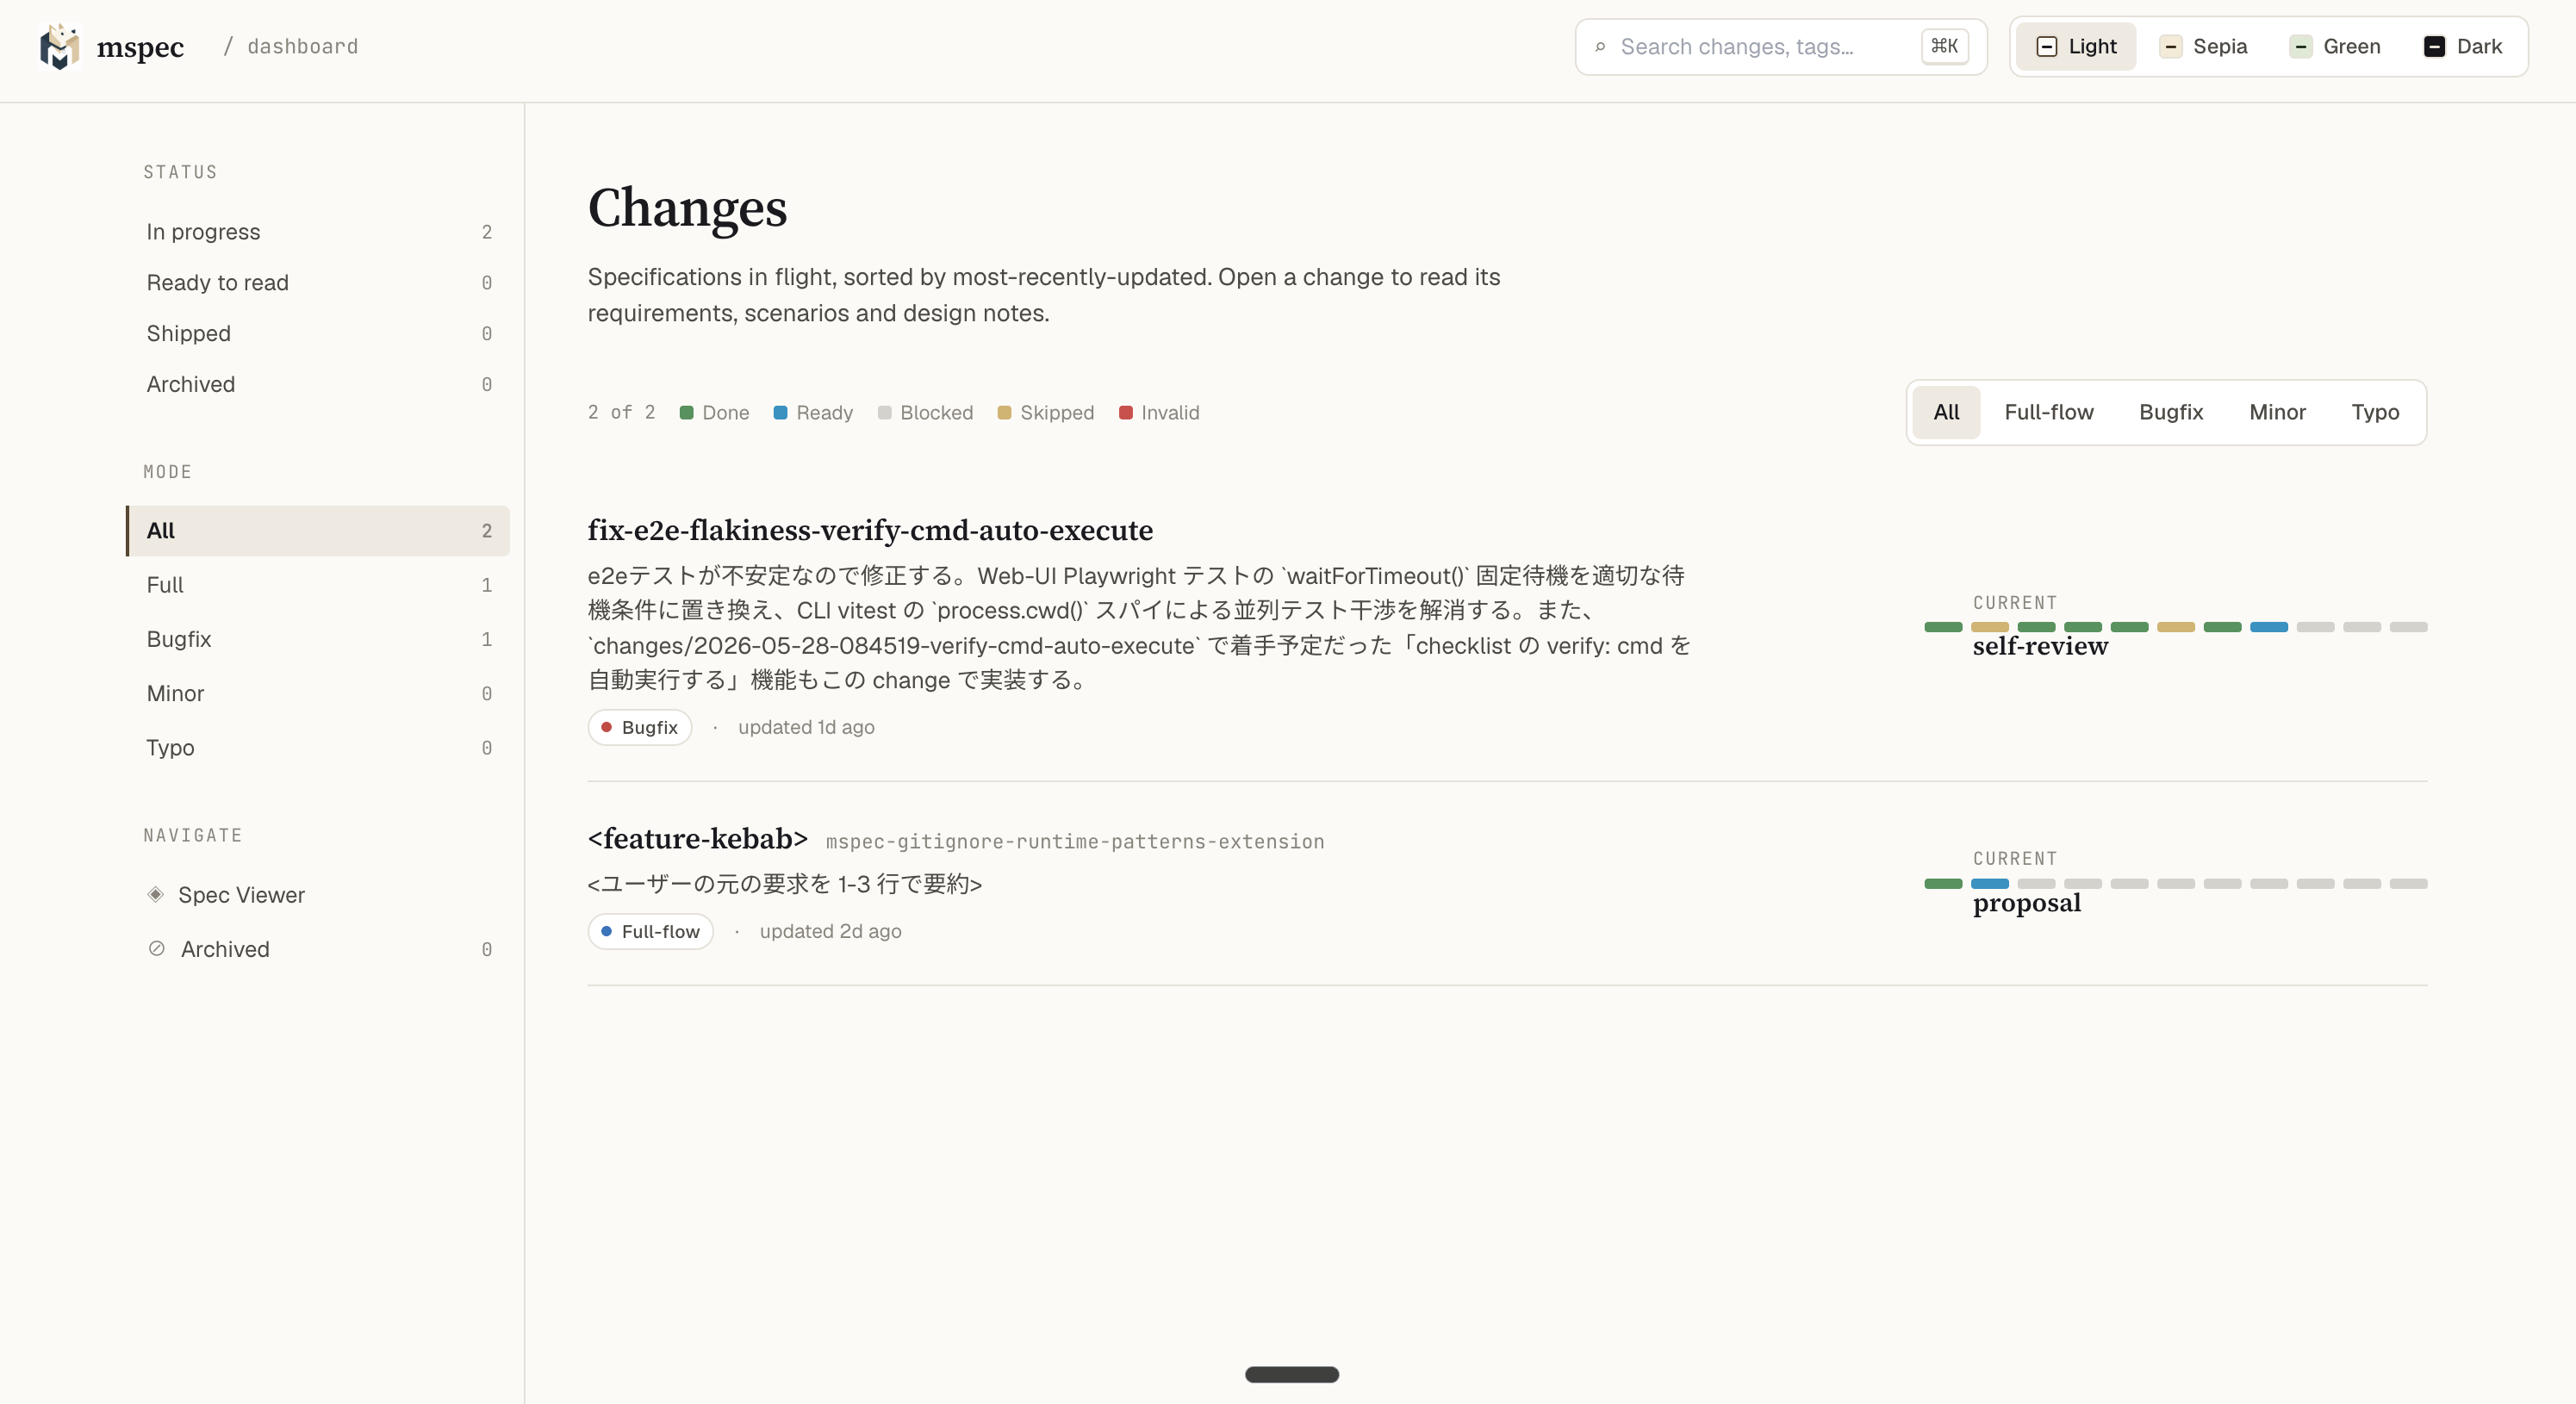Focus the Search changes field
Viewport: 2576px width, 1404px height.
(x=1781, y=47)
